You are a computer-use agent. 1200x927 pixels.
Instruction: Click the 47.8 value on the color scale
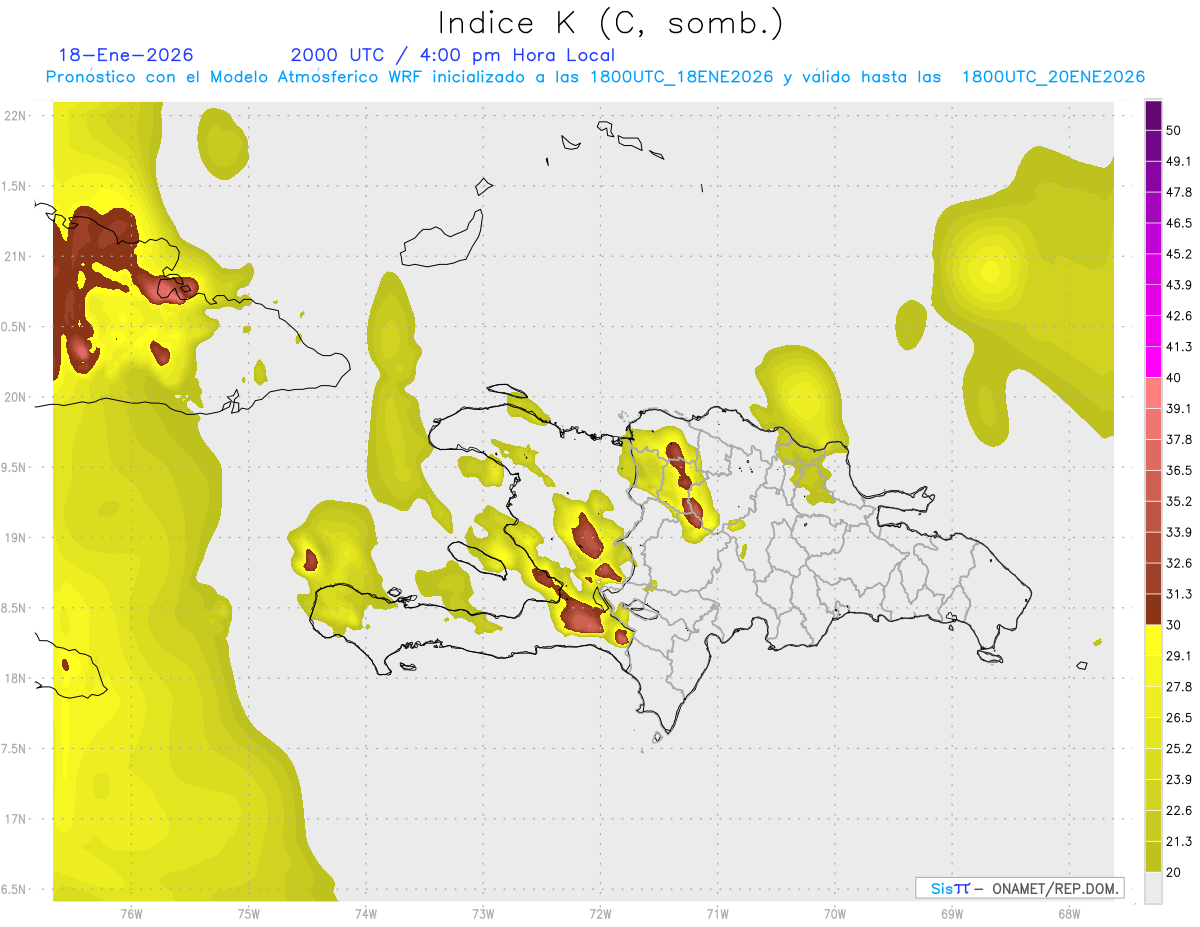(1179, 192)
